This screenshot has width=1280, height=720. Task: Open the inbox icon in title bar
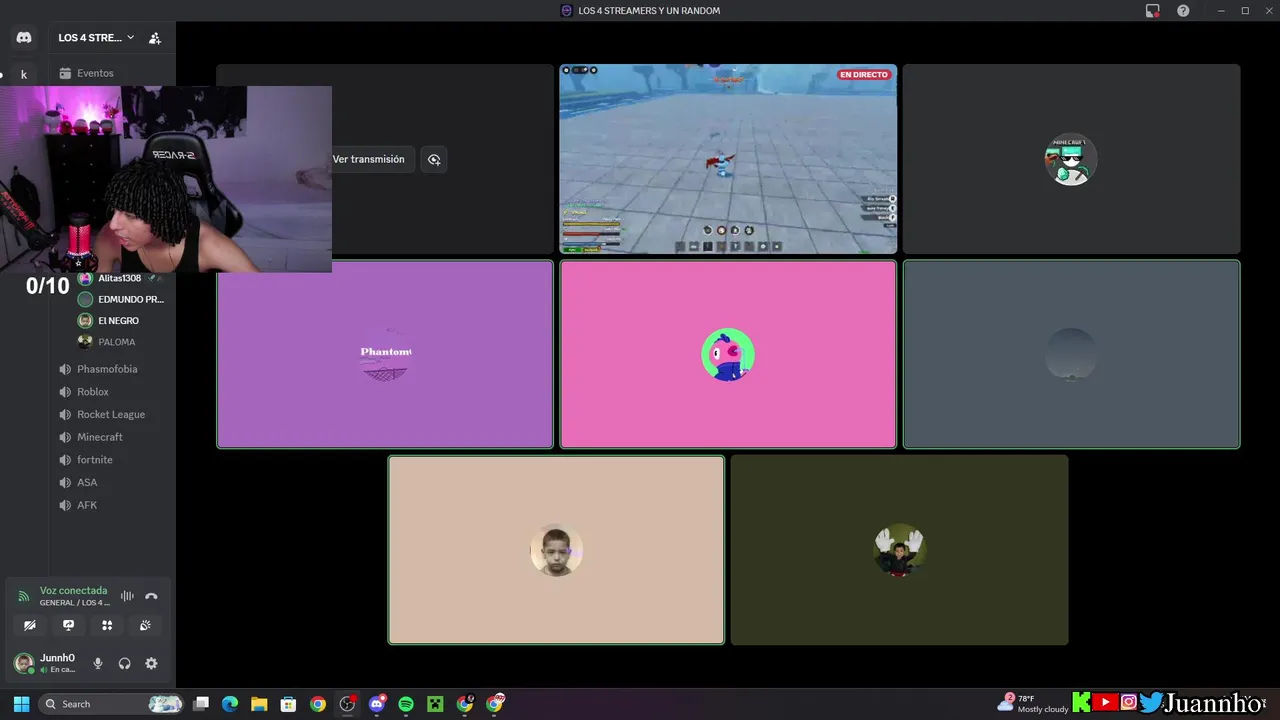[x=1153, y=11]
